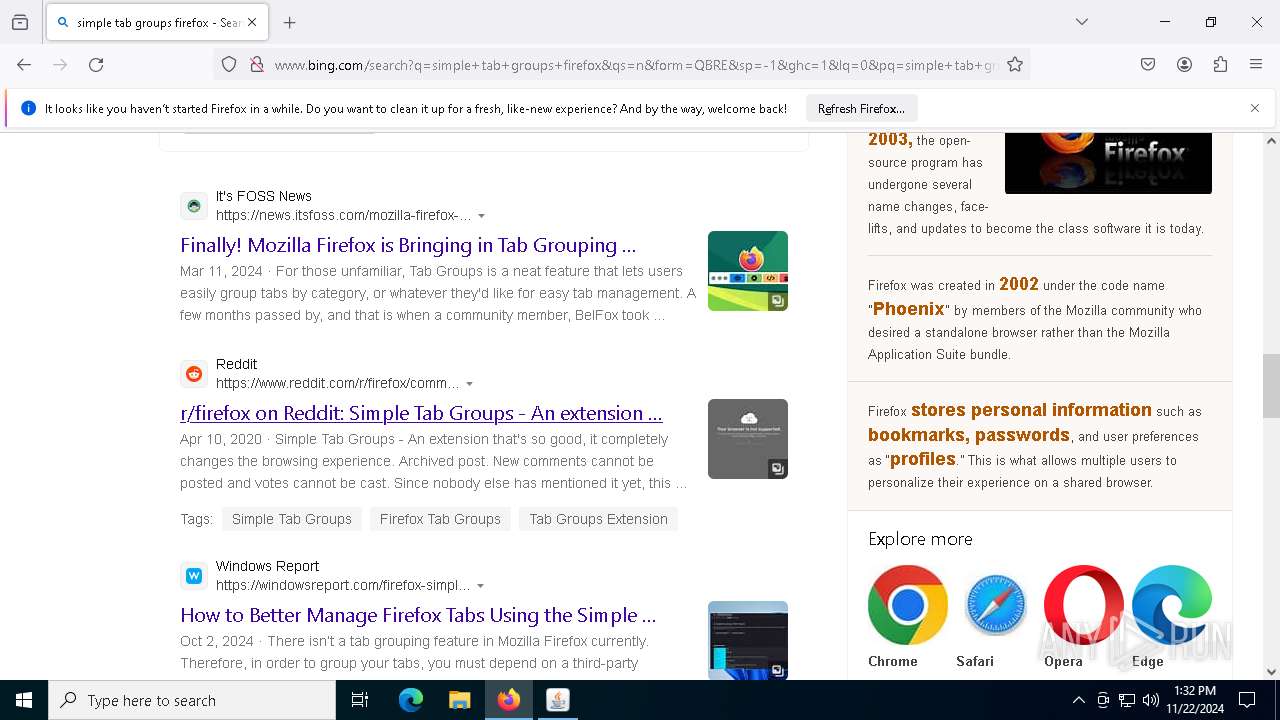Save page to Pocket
Screen dimensions: 1280x720
tap(1148, 65)
